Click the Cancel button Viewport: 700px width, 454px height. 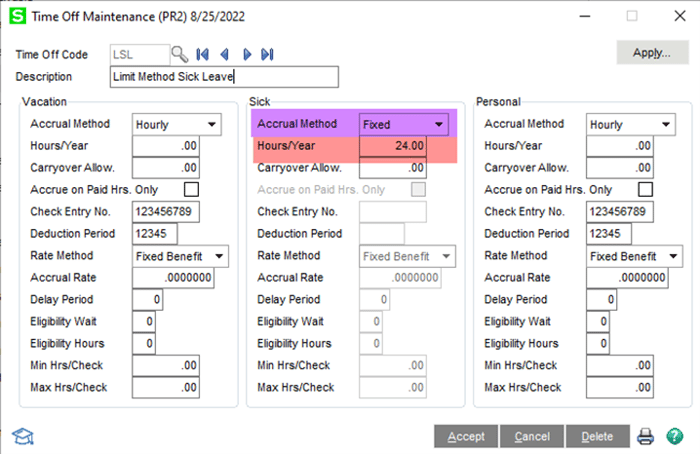click(532, 437)
